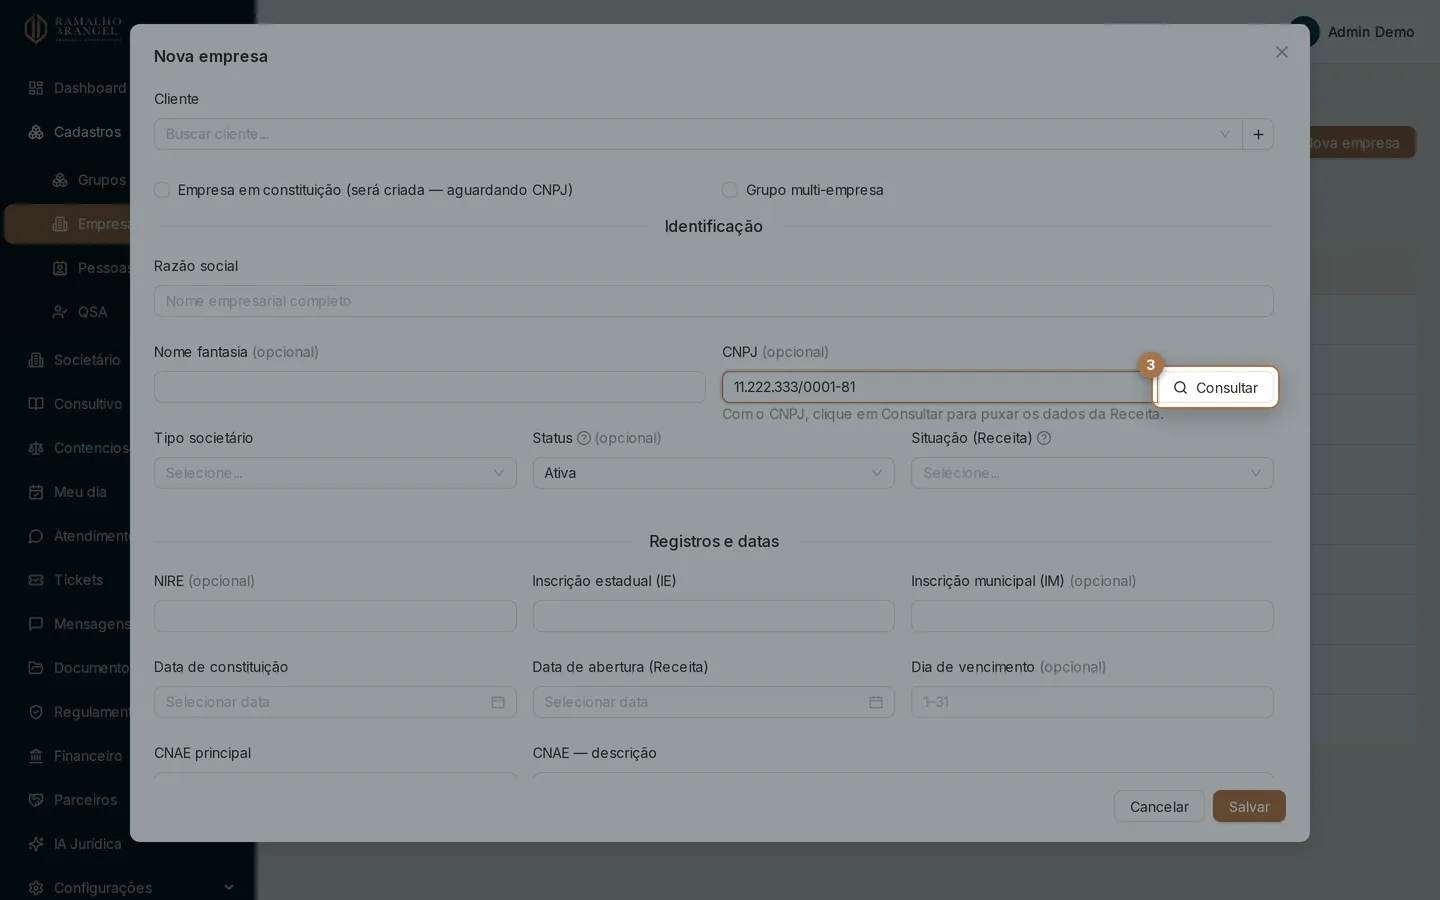Click the Razão social input field
The width and height of the screenshot is (1440, 900).
click(x=714, y=301)
